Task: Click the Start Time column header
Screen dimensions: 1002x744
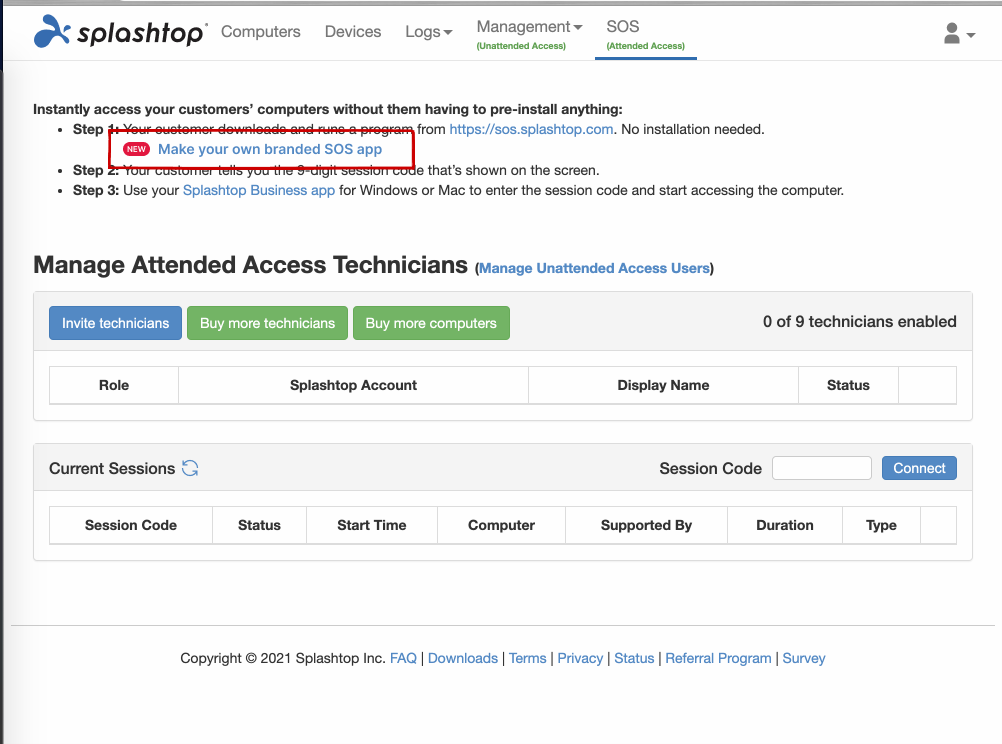Action: (x=372, y=525)
